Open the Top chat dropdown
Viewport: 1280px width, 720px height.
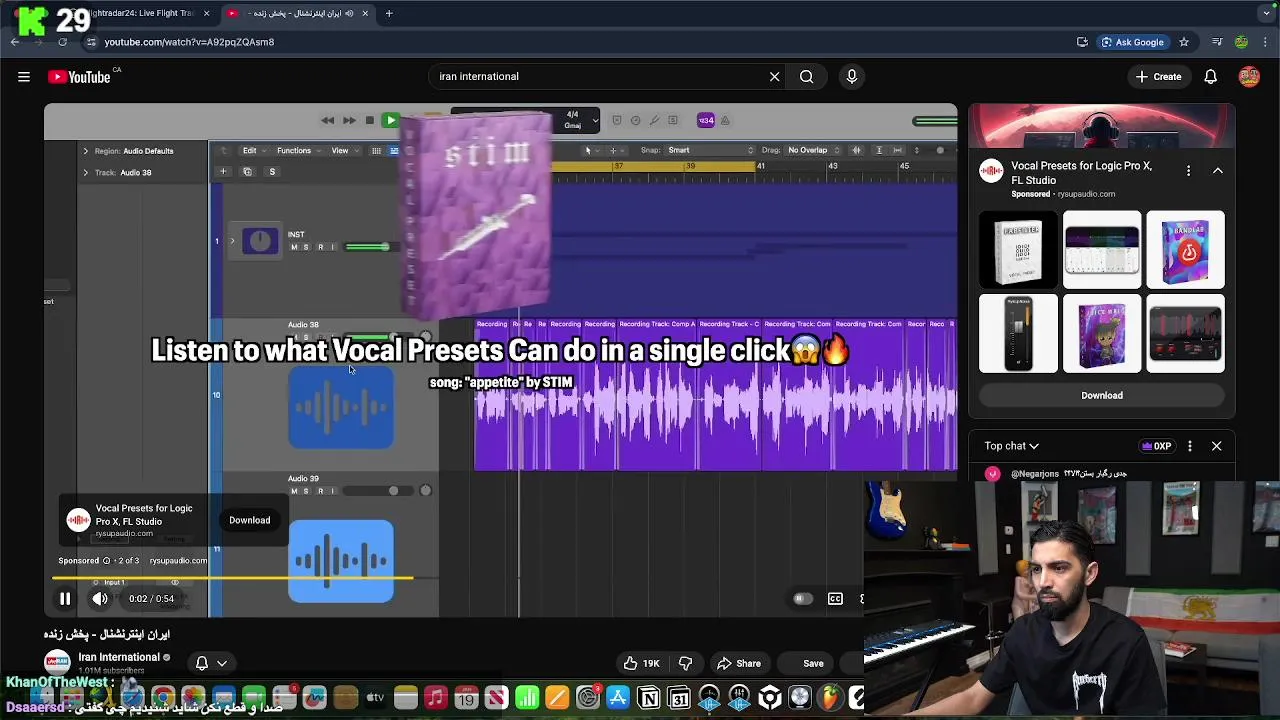(1011, 446)
